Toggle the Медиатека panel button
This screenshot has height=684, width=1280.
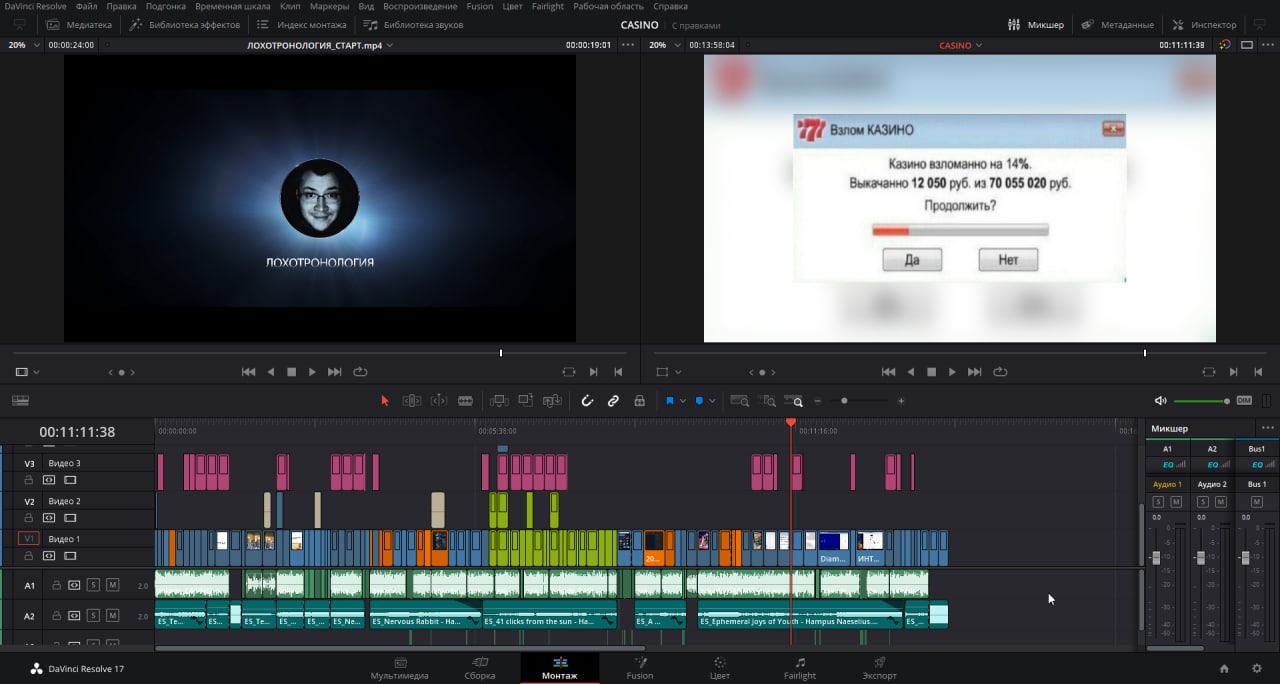click(78, 24)
